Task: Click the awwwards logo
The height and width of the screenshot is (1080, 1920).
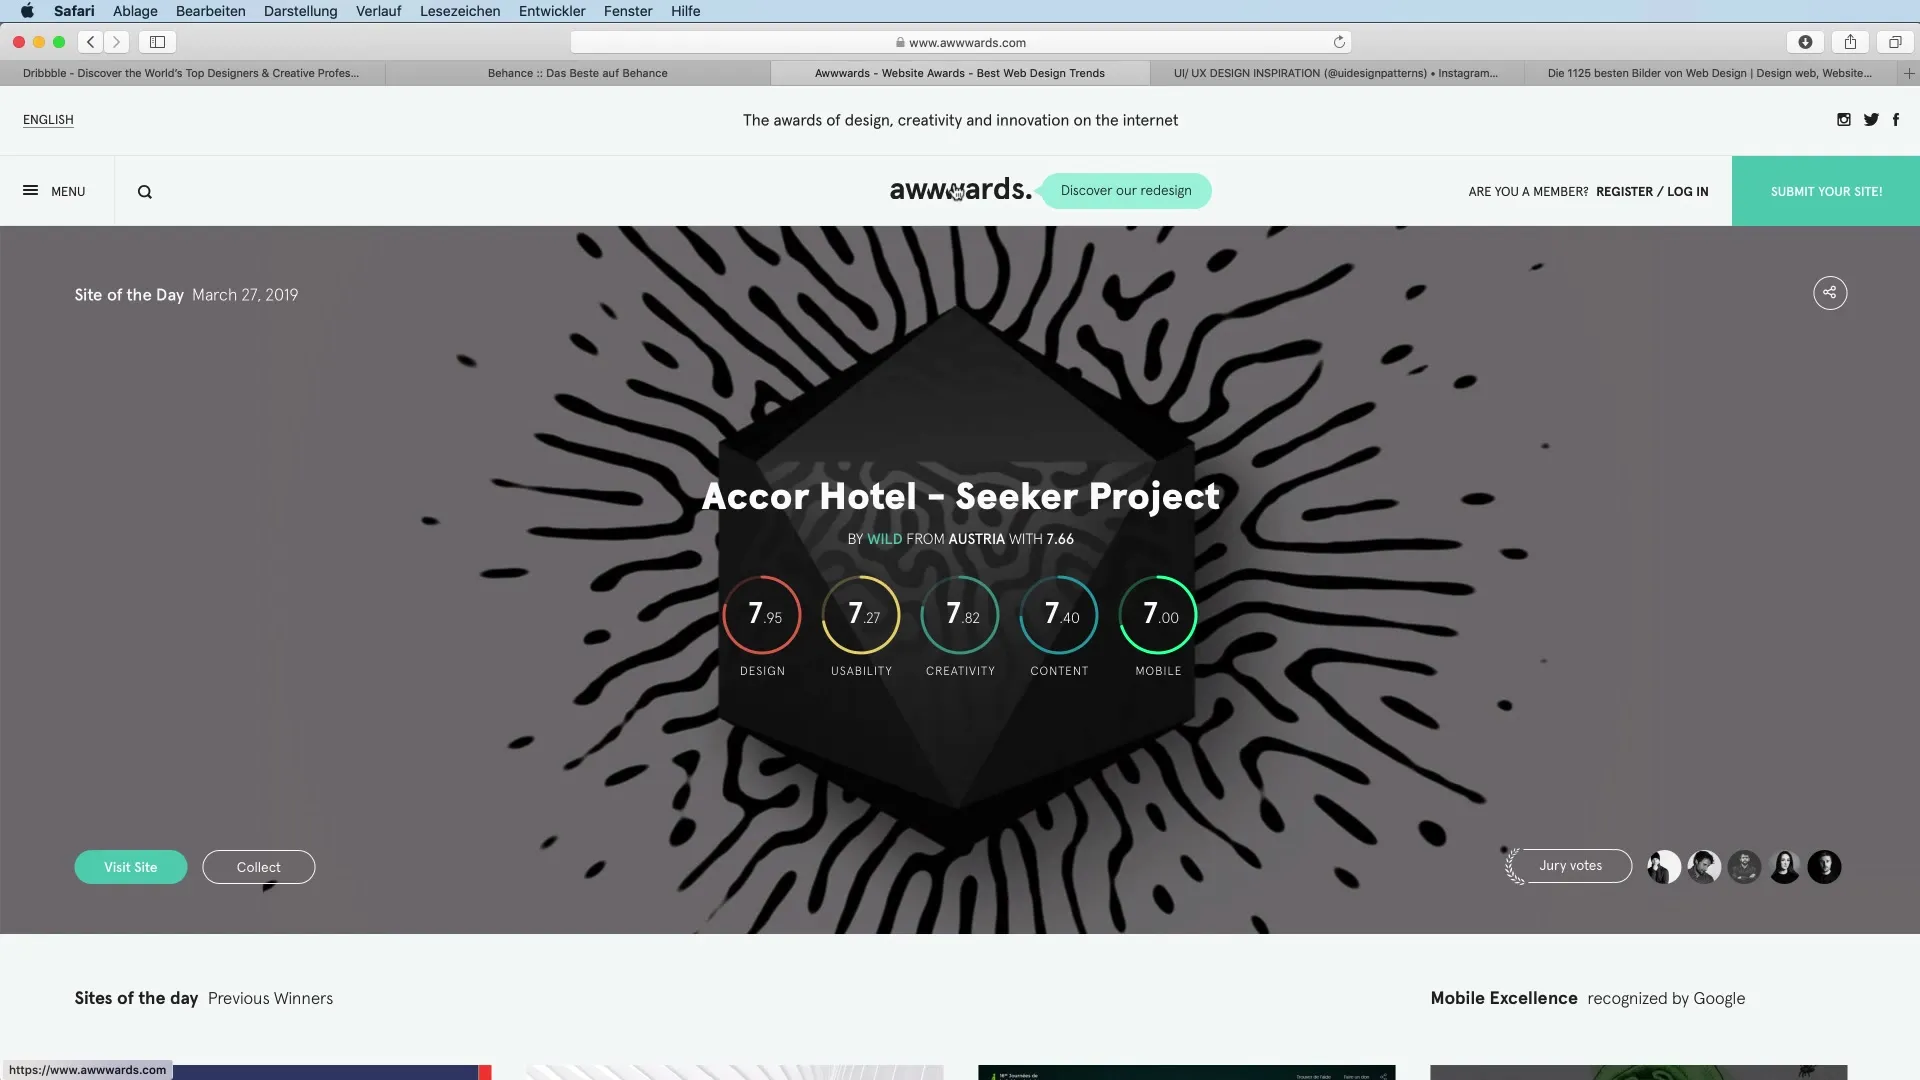Action: [960, 190]
